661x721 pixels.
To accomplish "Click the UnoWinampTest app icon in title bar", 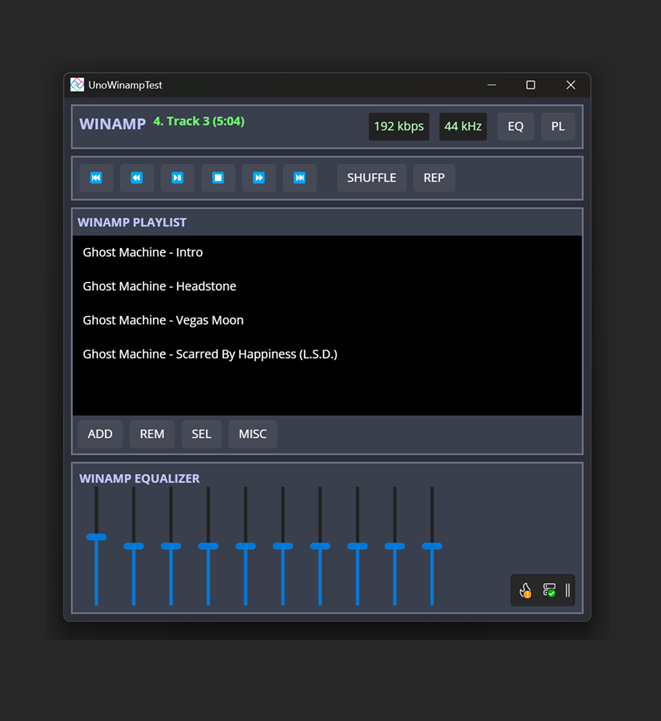I will click(77, 85).
